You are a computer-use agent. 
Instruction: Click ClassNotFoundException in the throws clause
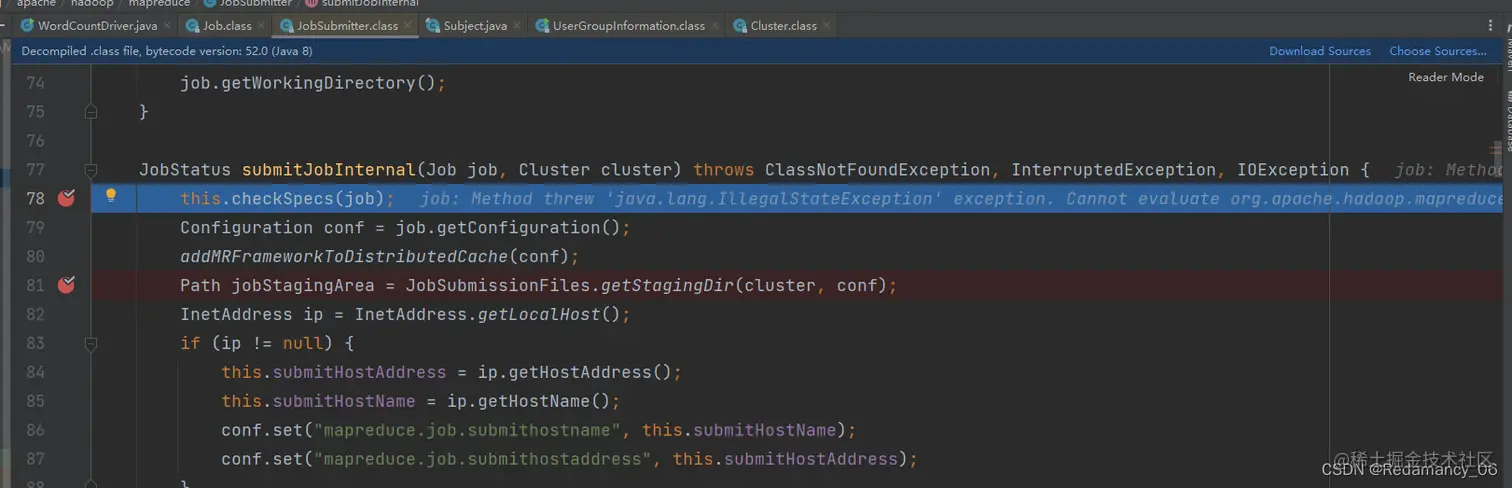click(x=877, y=170)
